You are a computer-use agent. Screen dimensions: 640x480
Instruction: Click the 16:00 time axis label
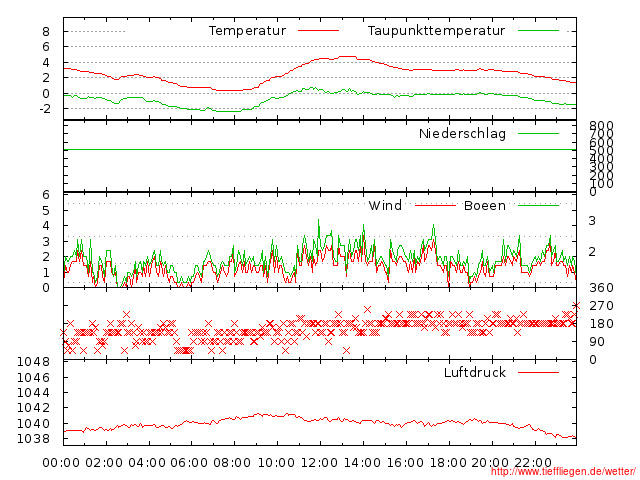point(405,463)
